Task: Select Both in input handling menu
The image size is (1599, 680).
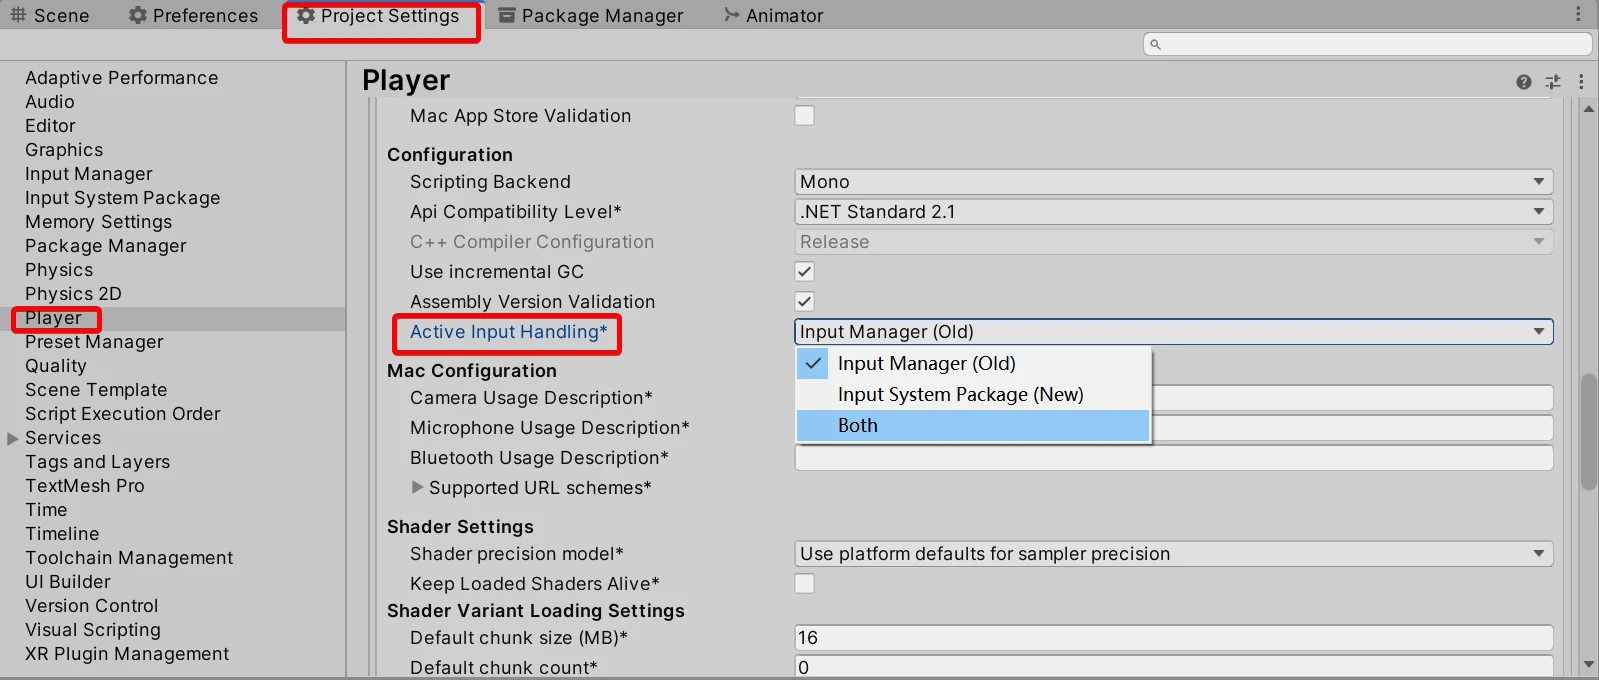Action: pyautogui.click(x=858, y=426)
